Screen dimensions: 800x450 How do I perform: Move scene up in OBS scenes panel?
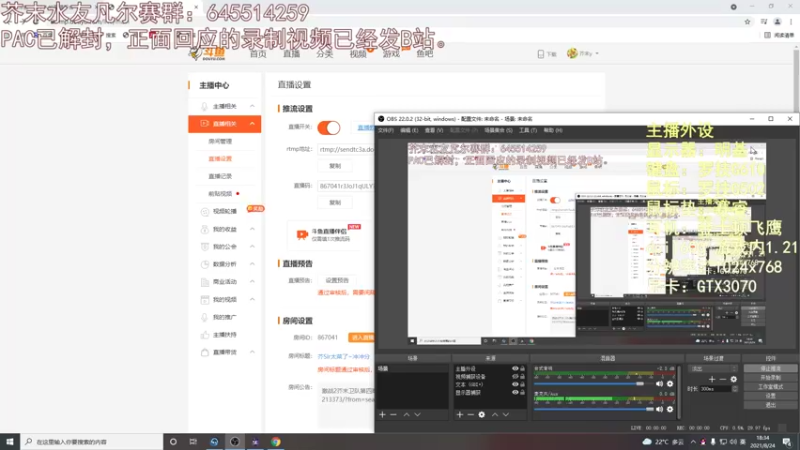[x=407, y=415]
